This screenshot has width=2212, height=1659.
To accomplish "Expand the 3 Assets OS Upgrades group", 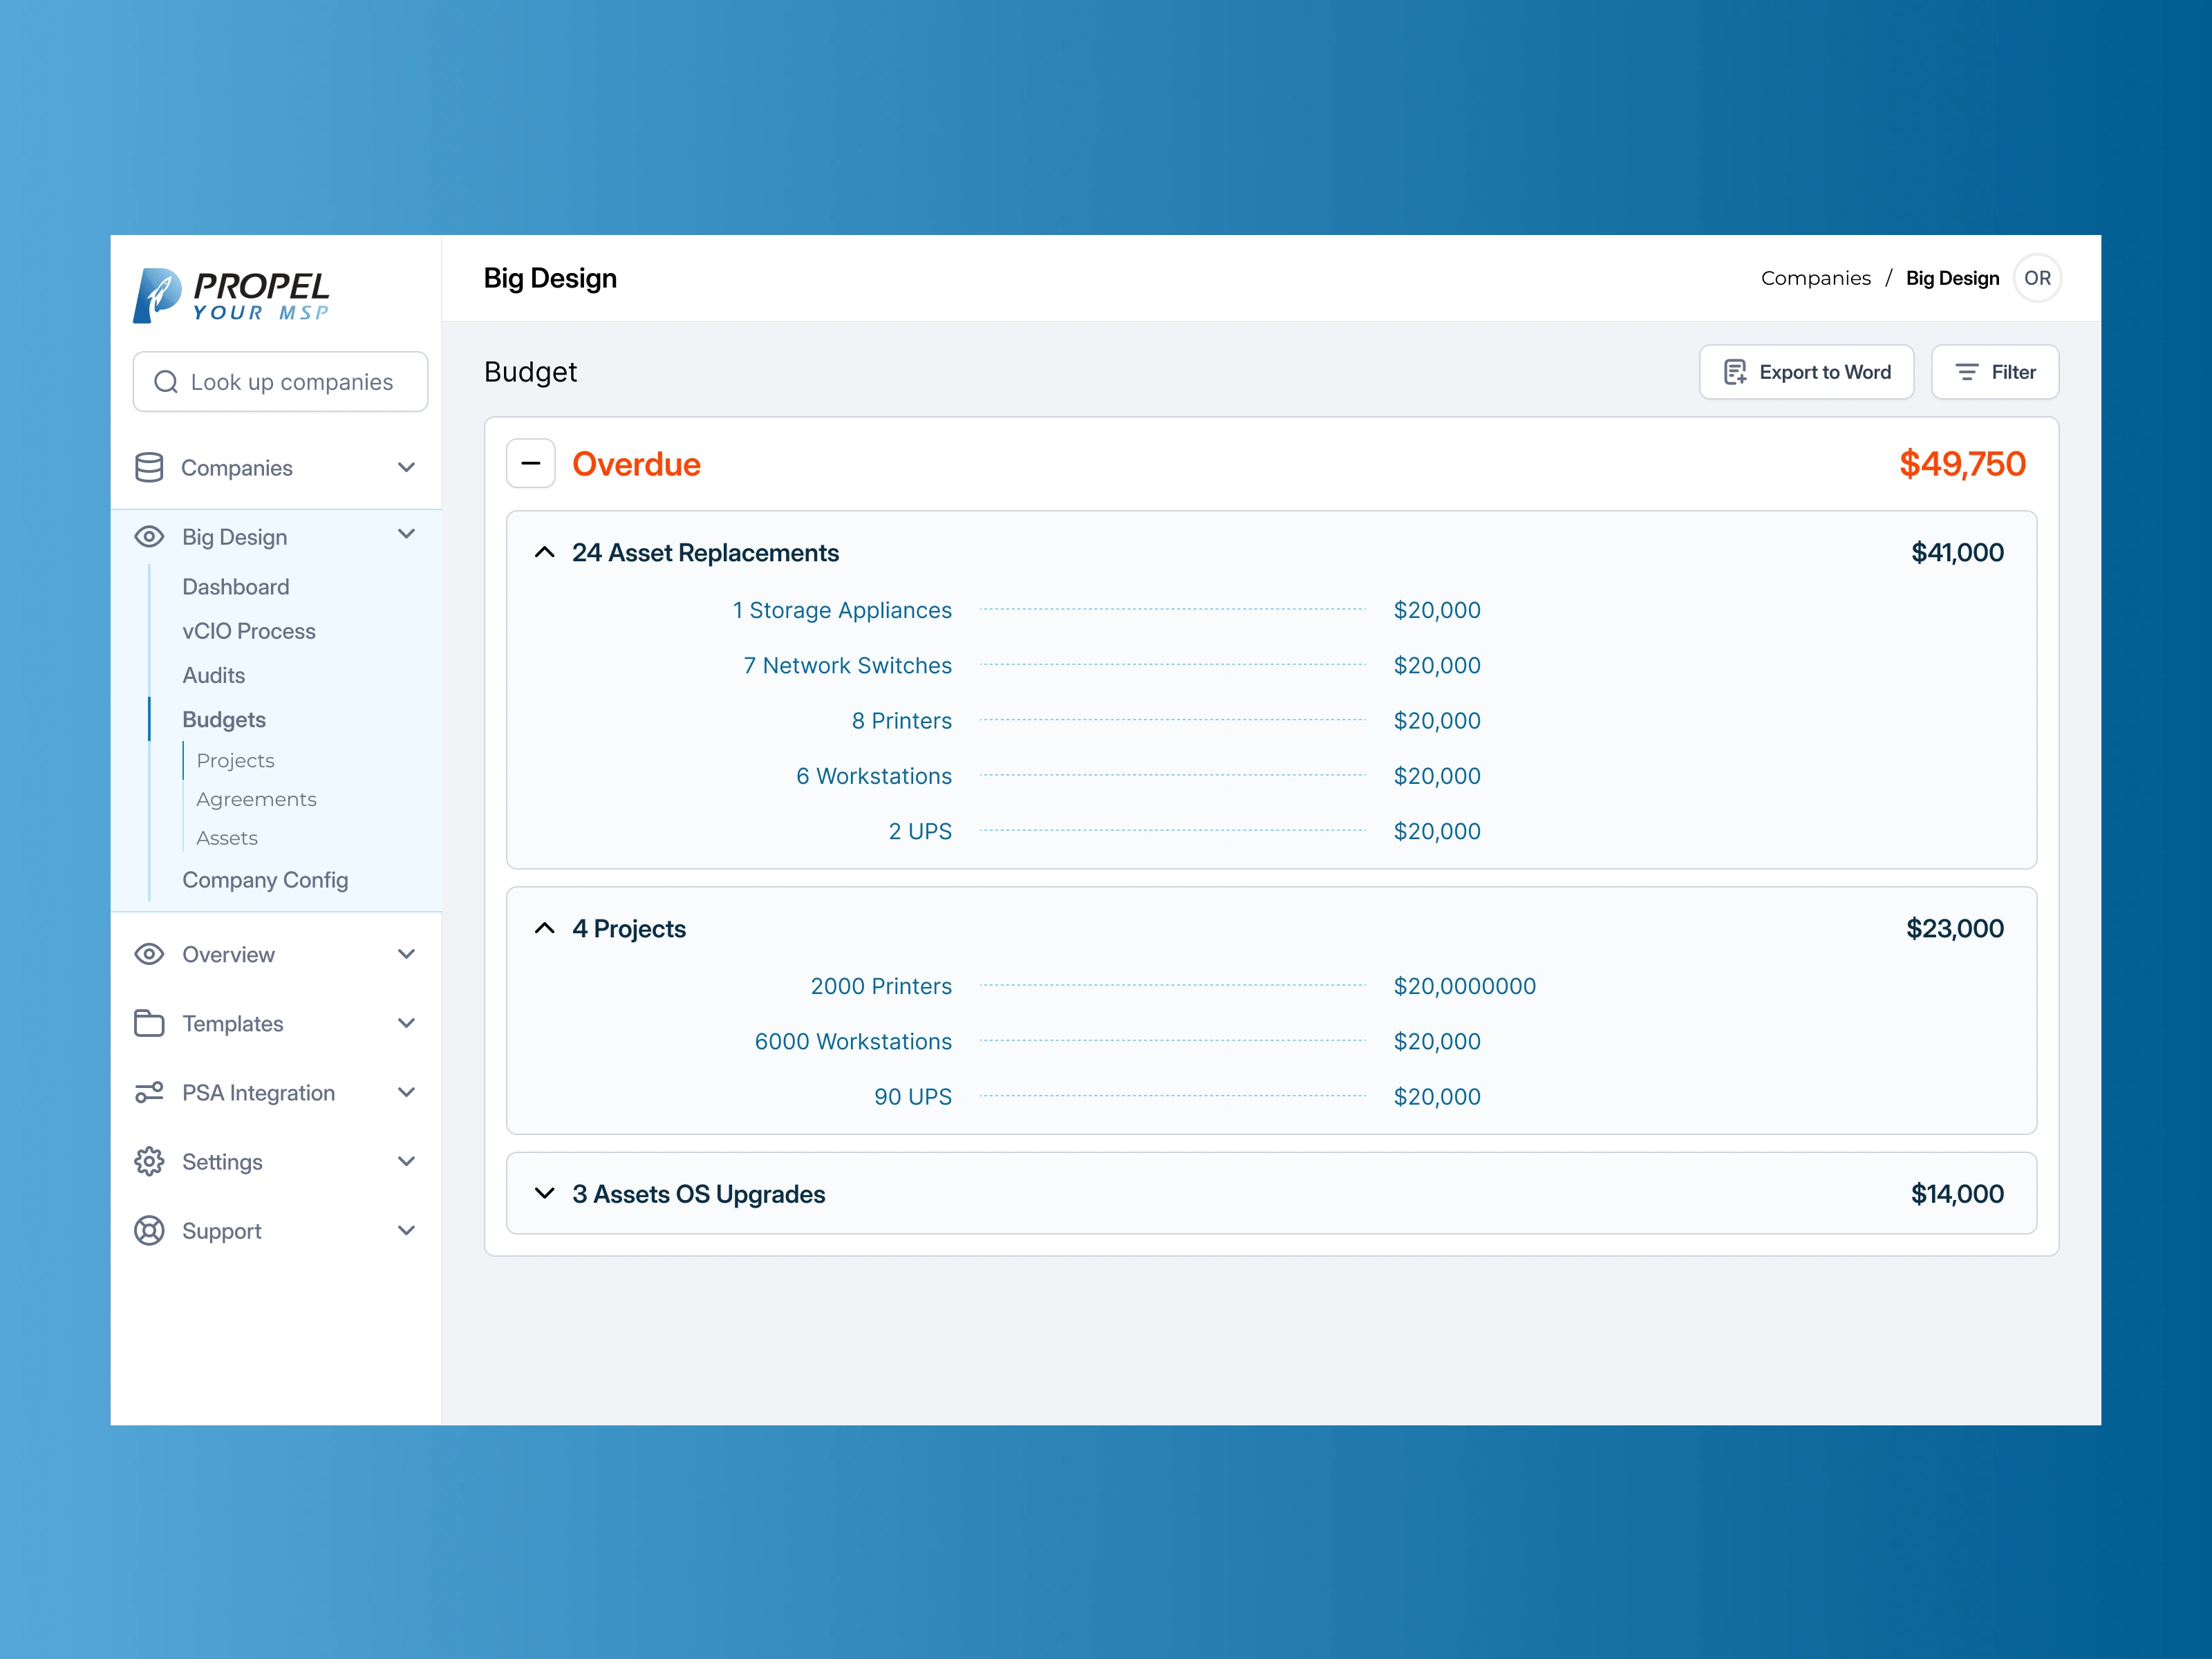I will coord(545,1193).
